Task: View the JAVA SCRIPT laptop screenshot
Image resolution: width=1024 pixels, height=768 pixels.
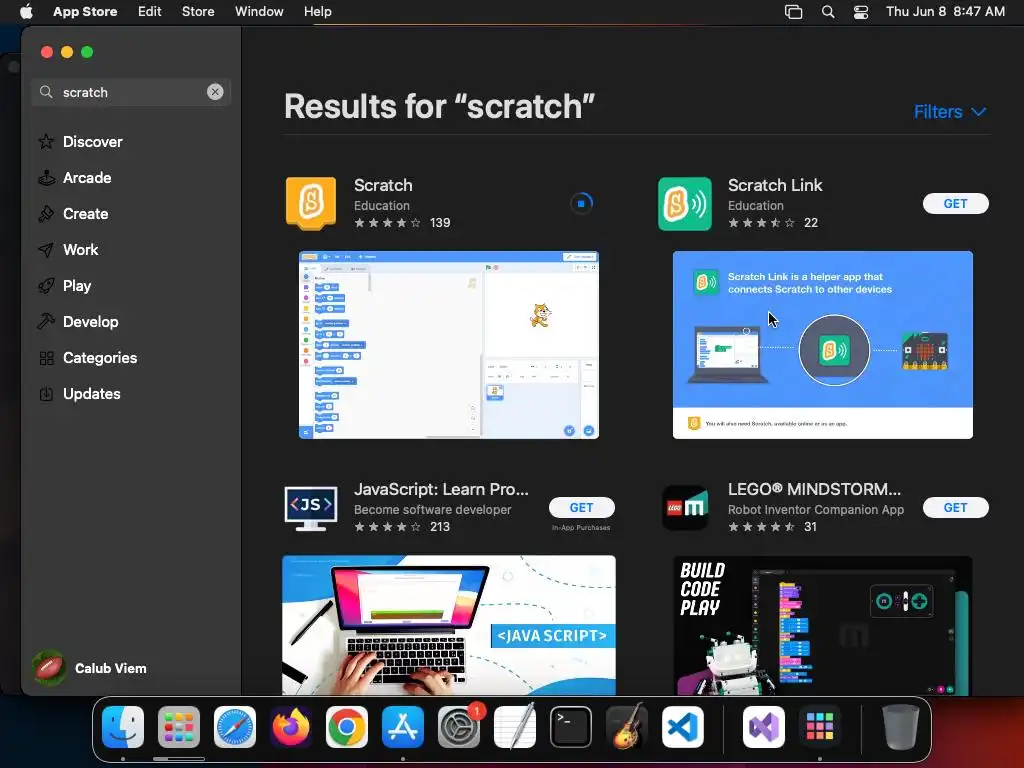Action: pos(449,625)
